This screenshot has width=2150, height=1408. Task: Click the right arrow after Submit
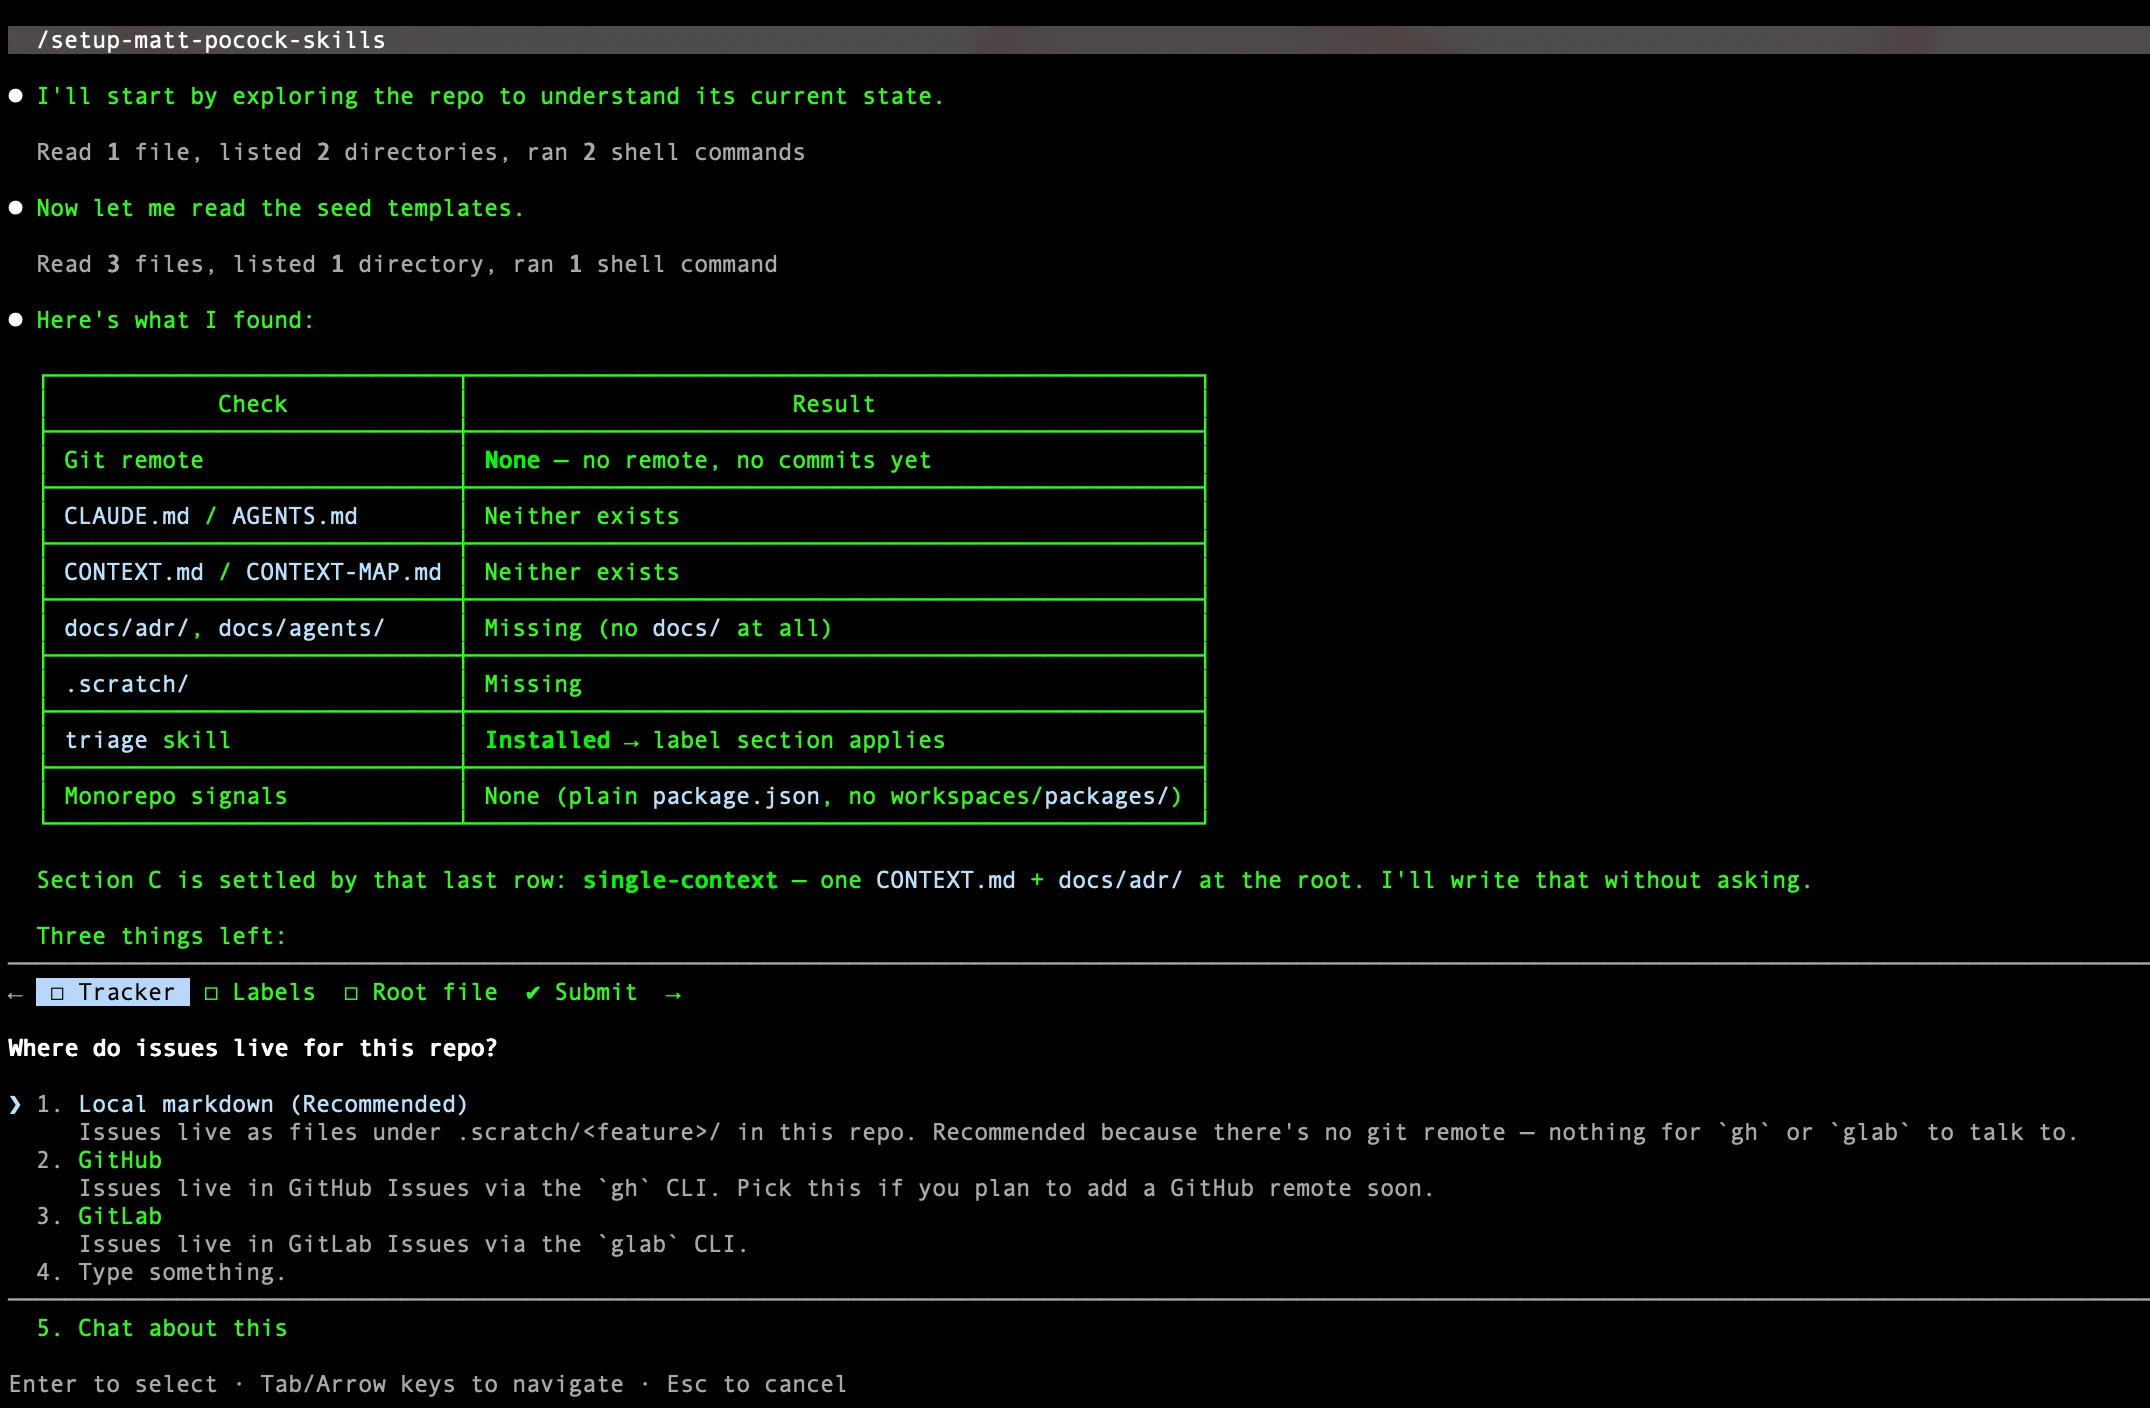673,994
